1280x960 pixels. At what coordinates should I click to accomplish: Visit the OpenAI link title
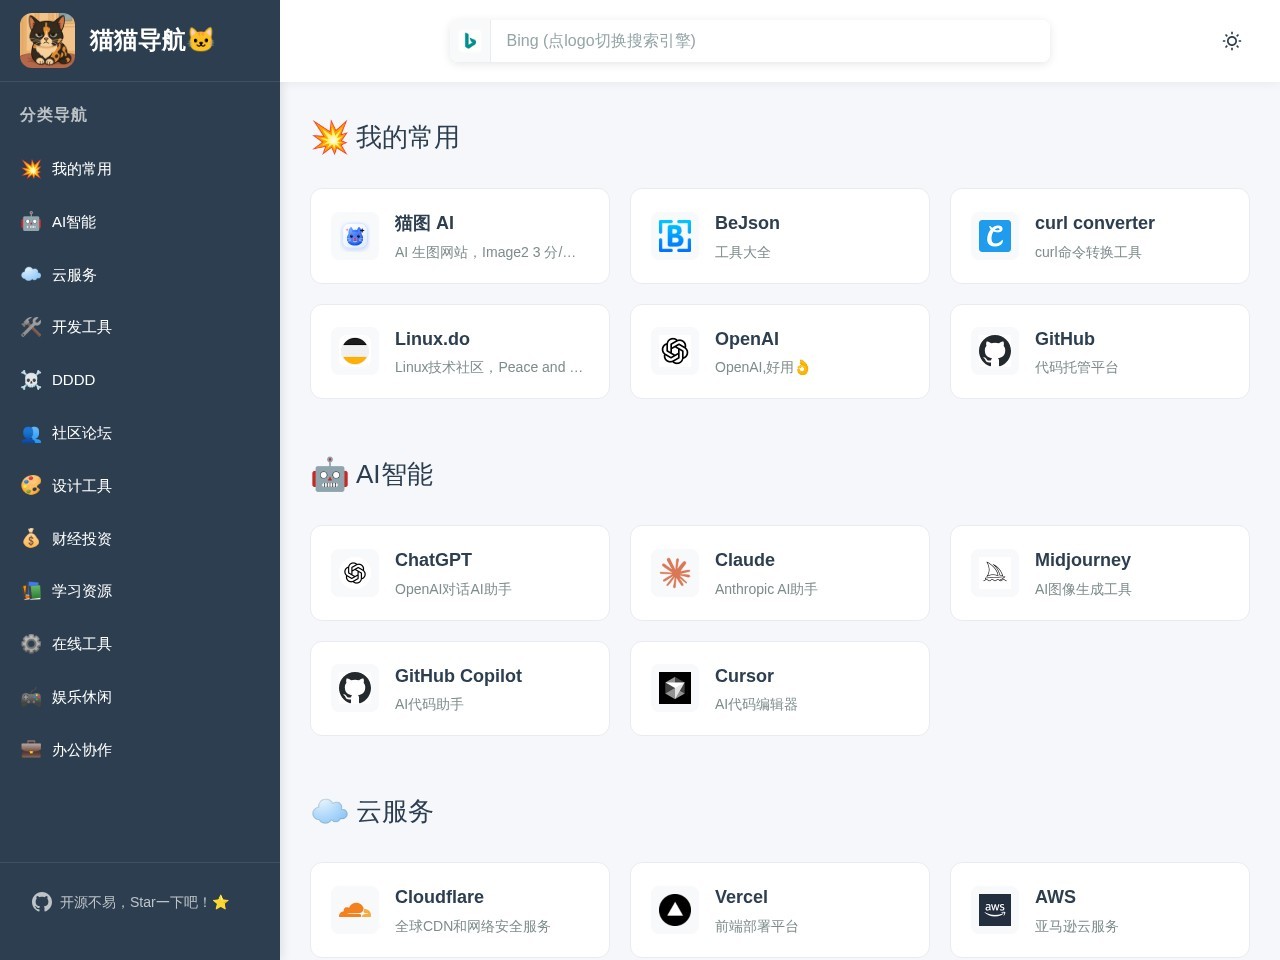pyautogui.click(x=747, y=339)
